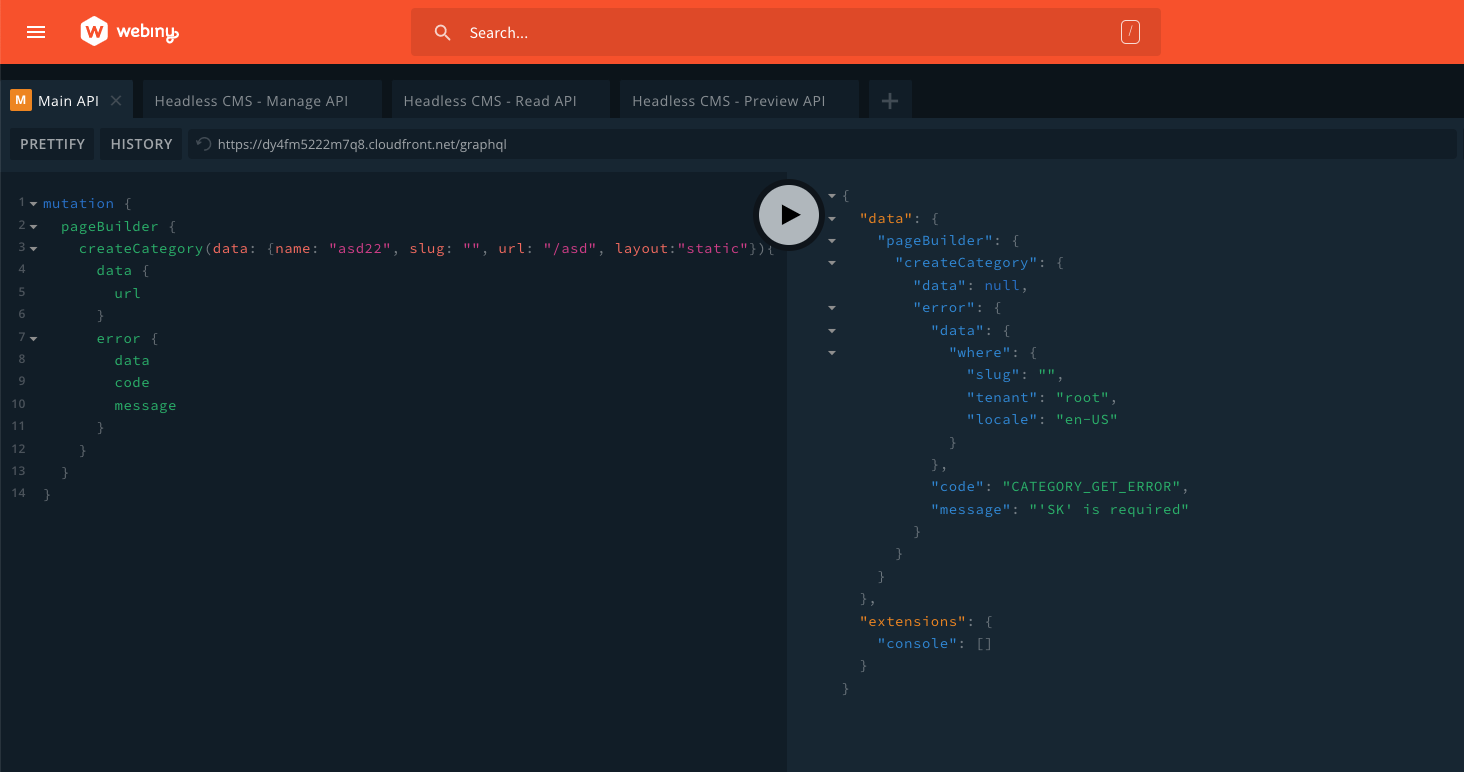
Task: Click the GraphQL endpoint URL field
Action: click(823, 144)
